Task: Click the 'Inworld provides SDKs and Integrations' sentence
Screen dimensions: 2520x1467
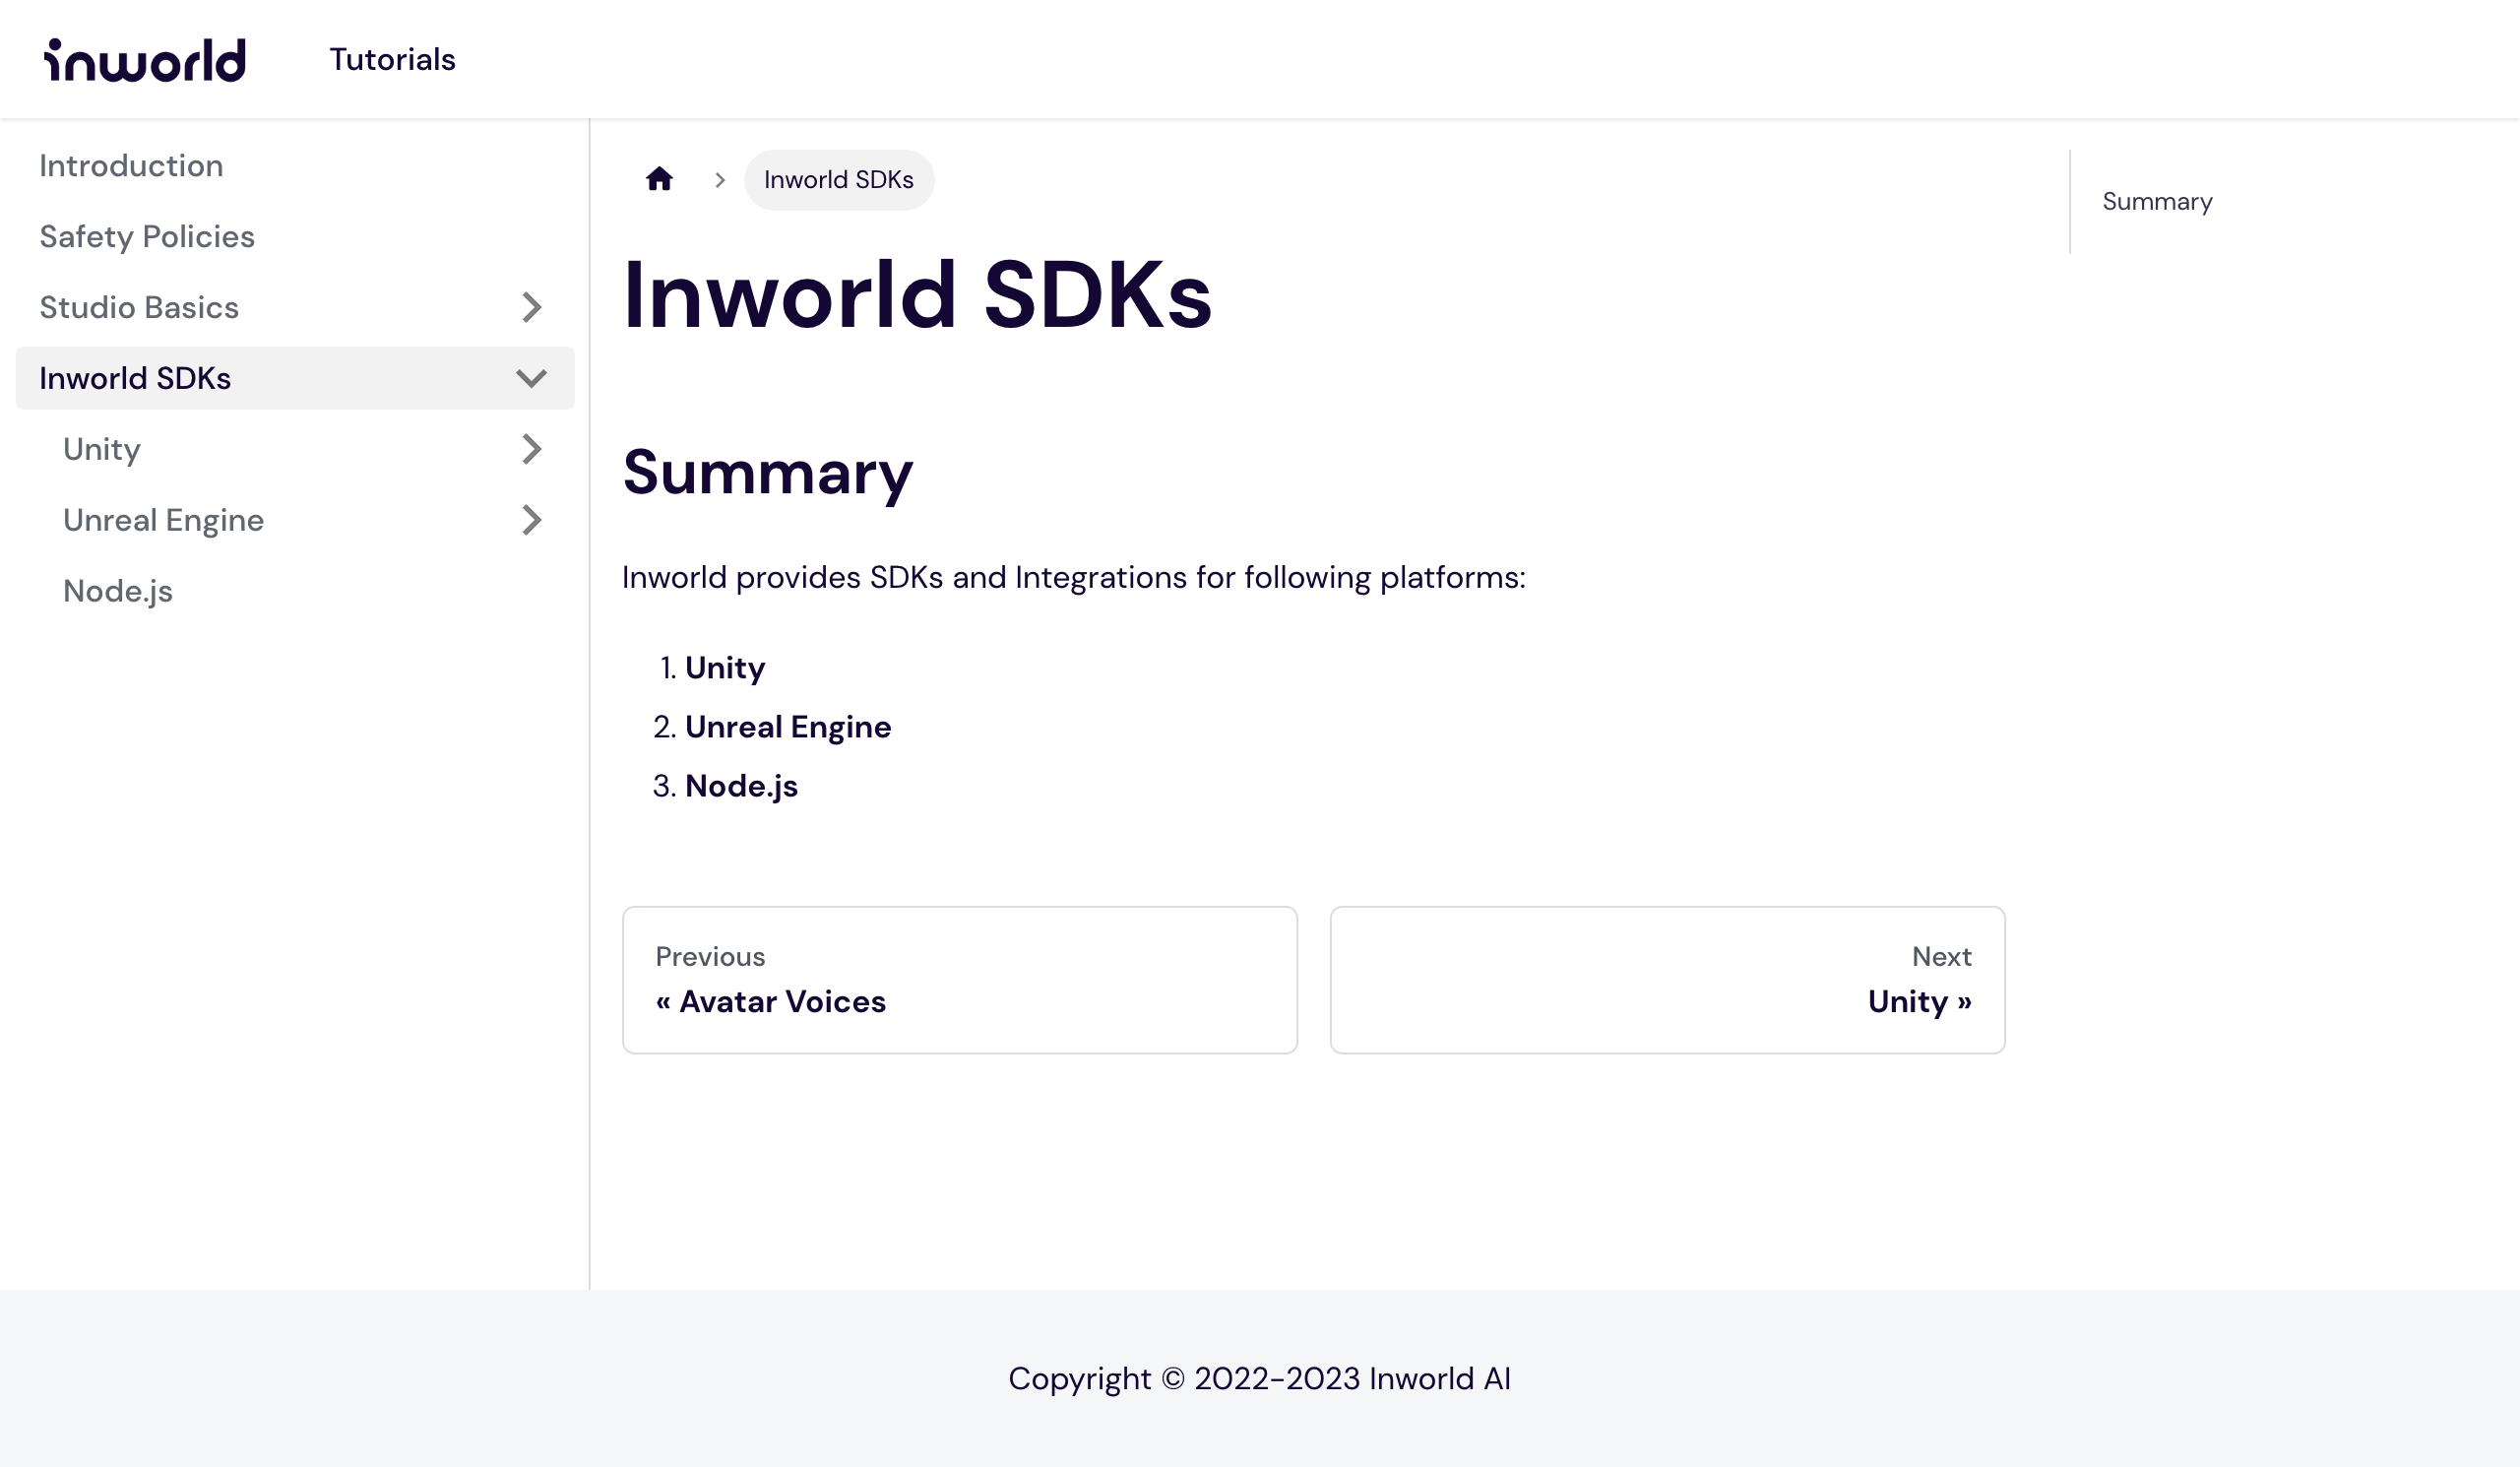Action: click(x=1074, y=578)
